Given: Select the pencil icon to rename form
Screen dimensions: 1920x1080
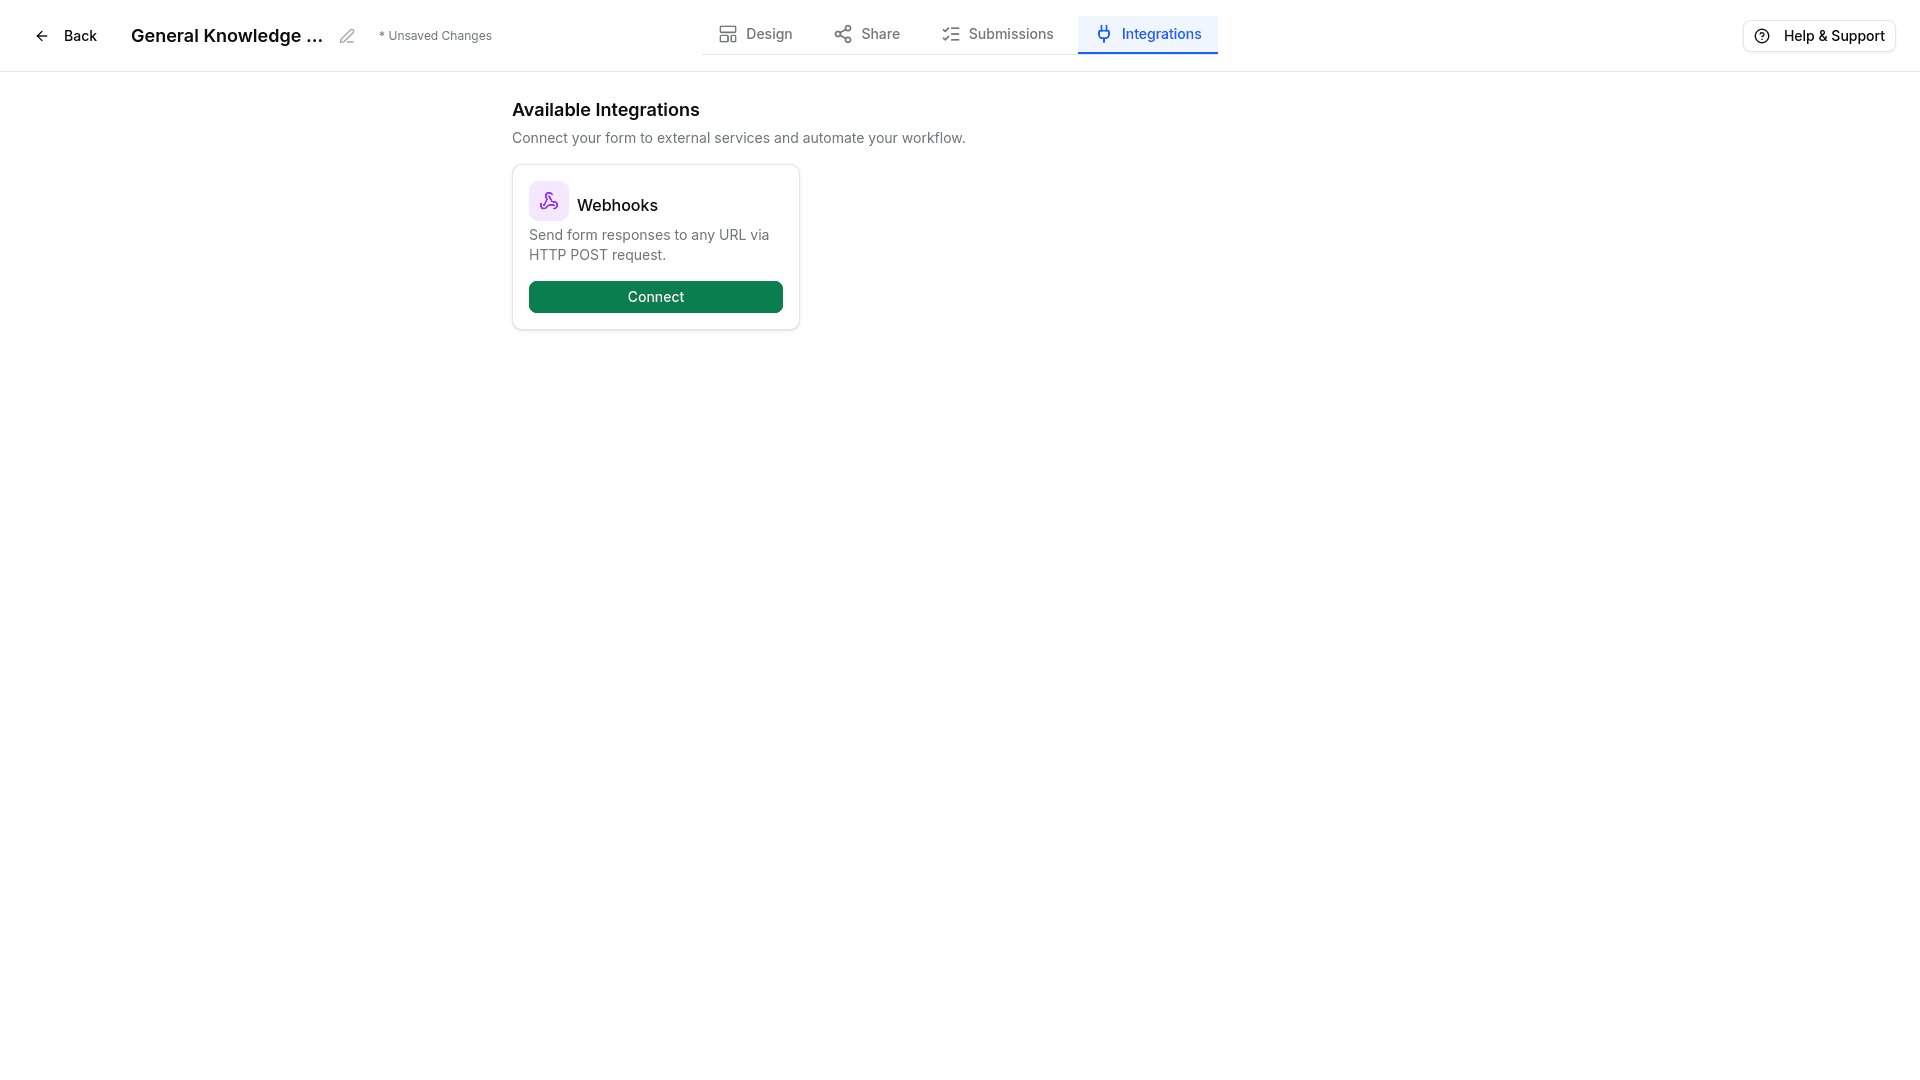Looking at the screenshot, I should 347,35.
